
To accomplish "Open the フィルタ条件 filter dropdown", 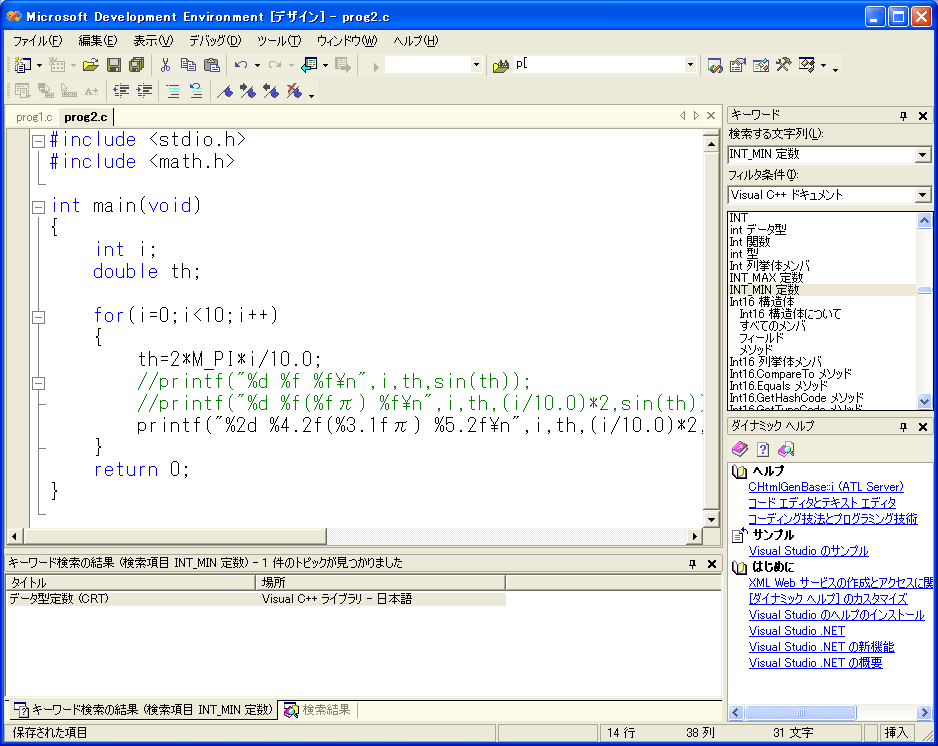I will pyautogui.click(x=922, y=195).
